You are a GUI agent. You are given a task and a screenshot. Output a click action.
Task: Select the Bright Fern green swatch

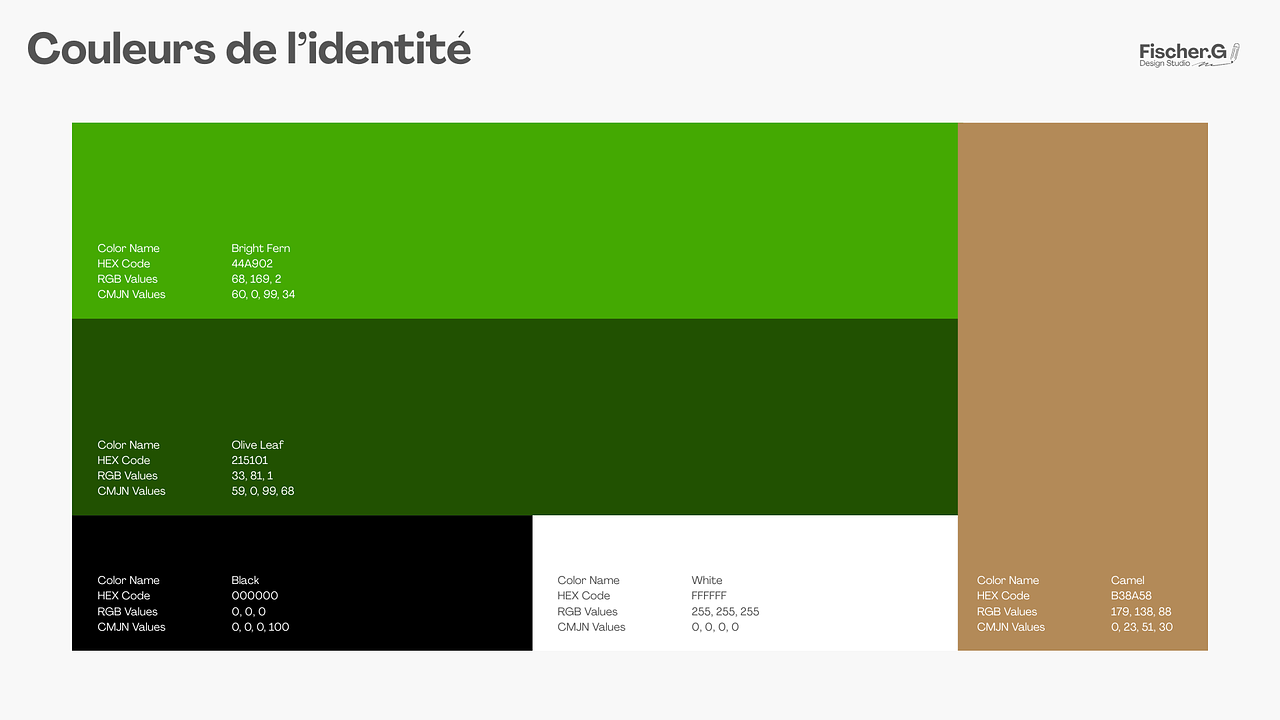(600, 200)
